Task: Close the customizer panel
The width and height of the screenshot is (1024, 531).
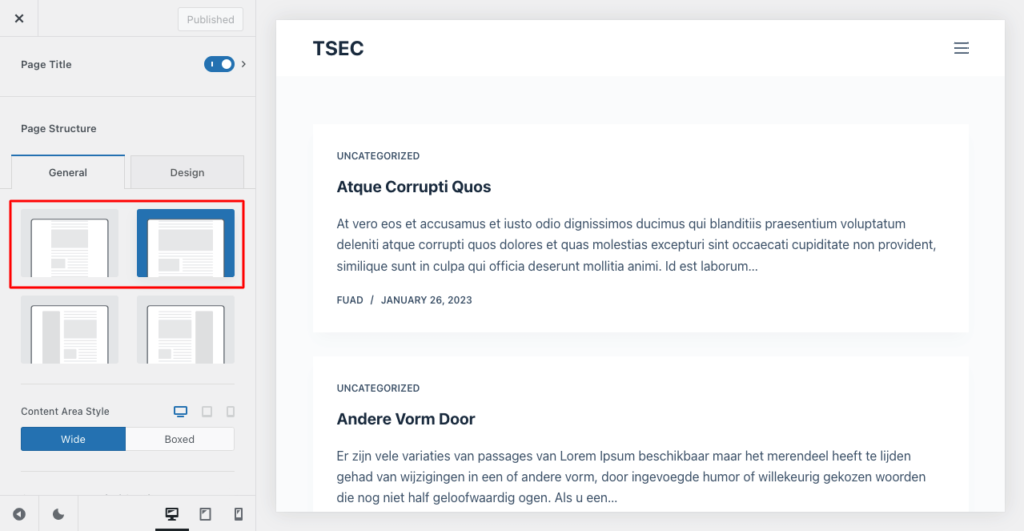Action: [x=19, y=19]
